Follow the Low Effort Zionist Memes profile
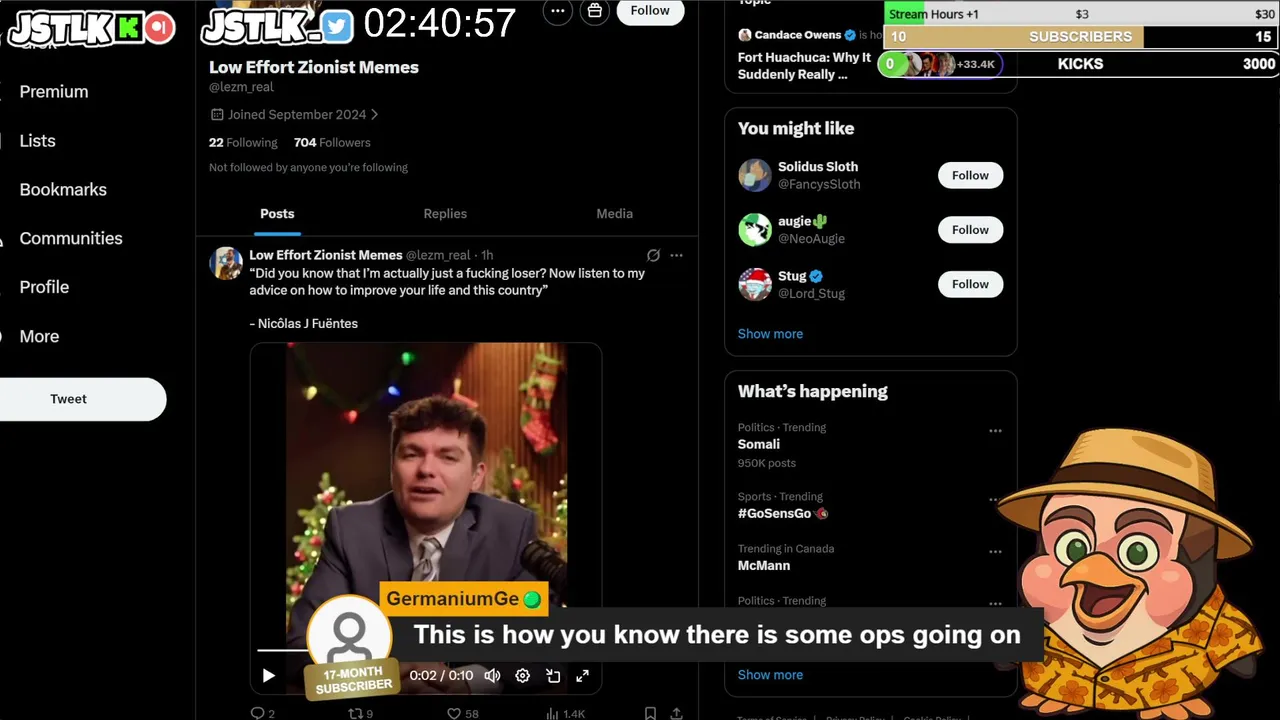The width and height of the screenshot is (1280, 720). click(x=650, y=11)
